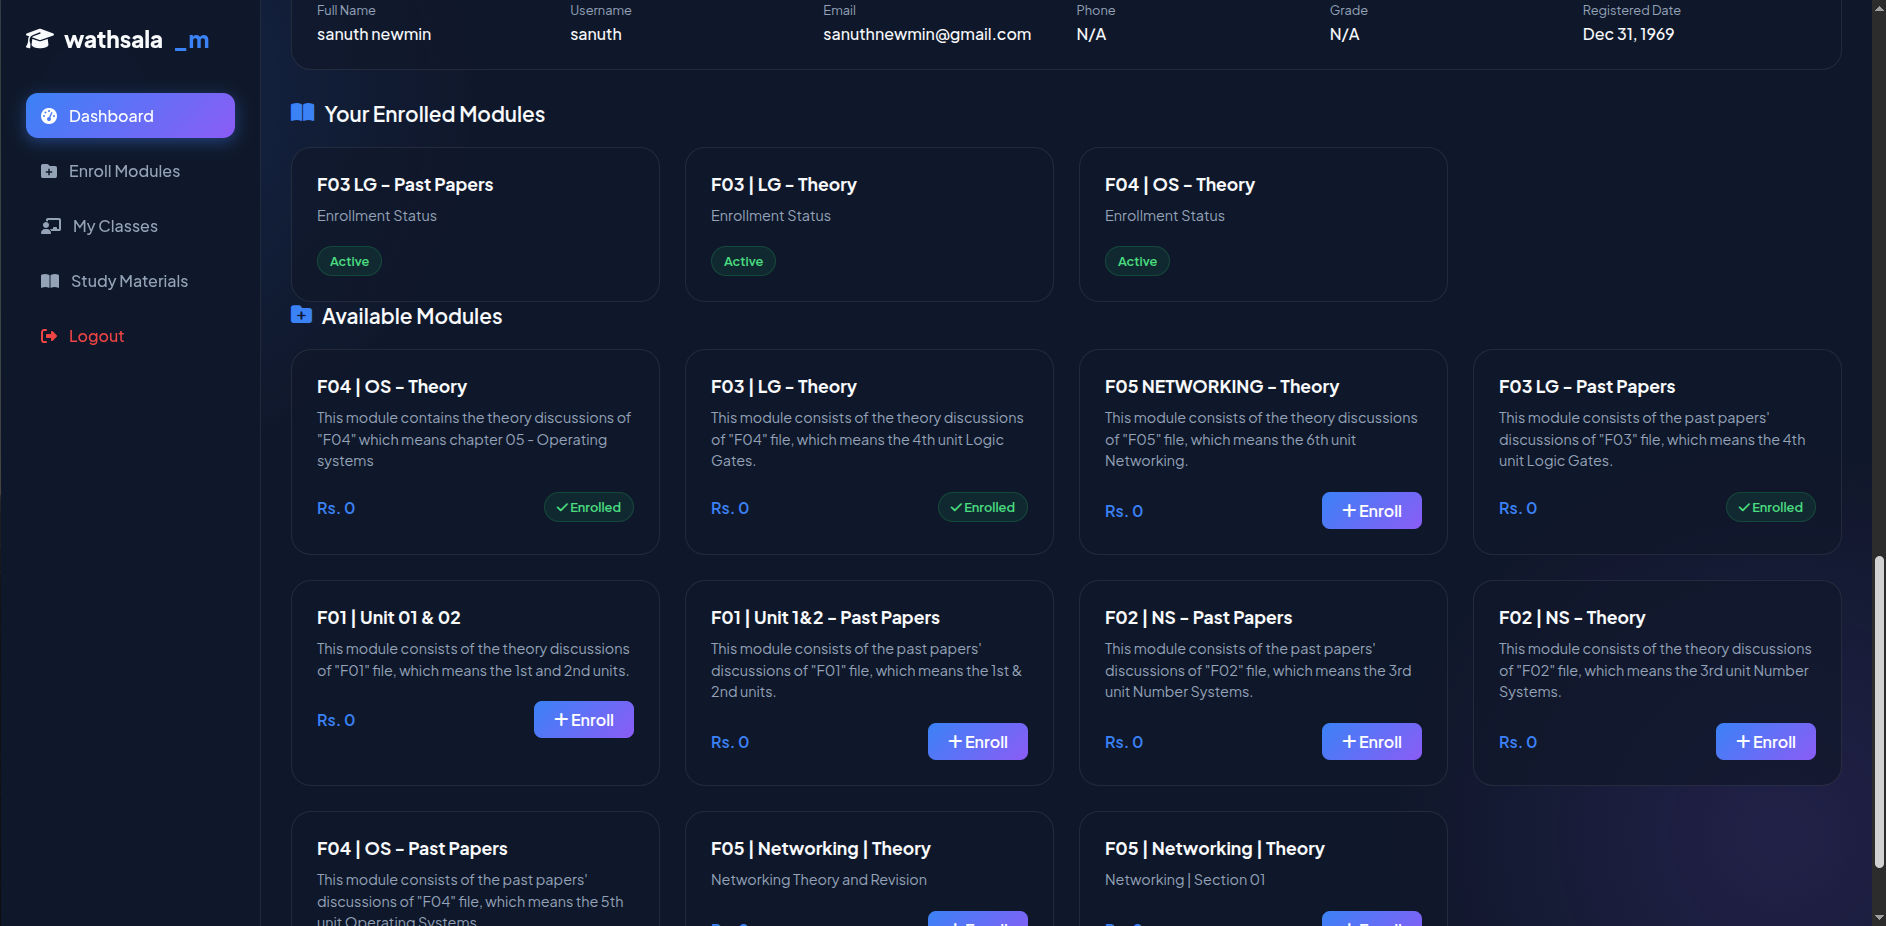Enroll in F02 | NS - Past Papers
The width and height of the screenshot is (1886, 926).
(1371, 742)
